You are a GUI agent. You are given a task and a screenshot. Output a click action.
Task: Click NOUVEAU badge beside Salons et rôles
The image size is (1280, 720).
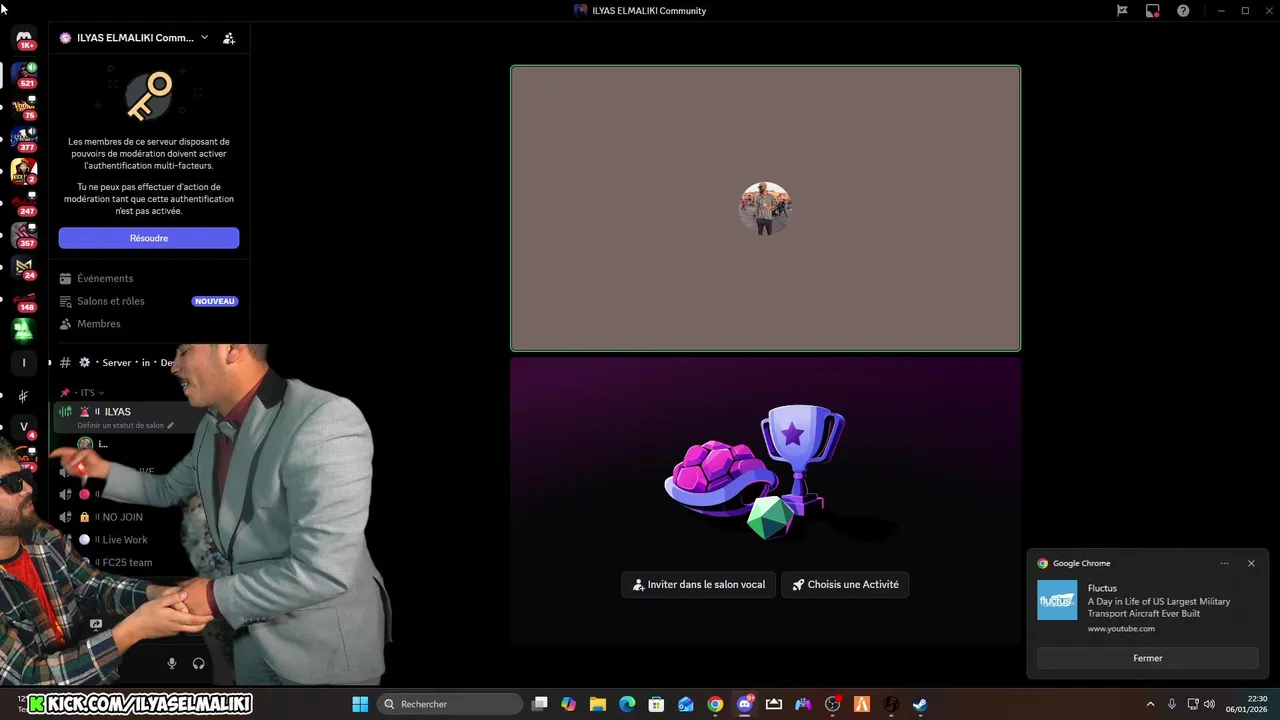(215, 301)
